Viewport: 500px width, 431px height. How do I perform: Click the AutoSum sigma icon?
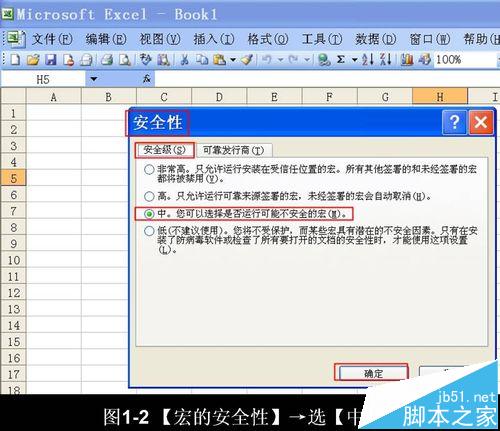[341, 60]
